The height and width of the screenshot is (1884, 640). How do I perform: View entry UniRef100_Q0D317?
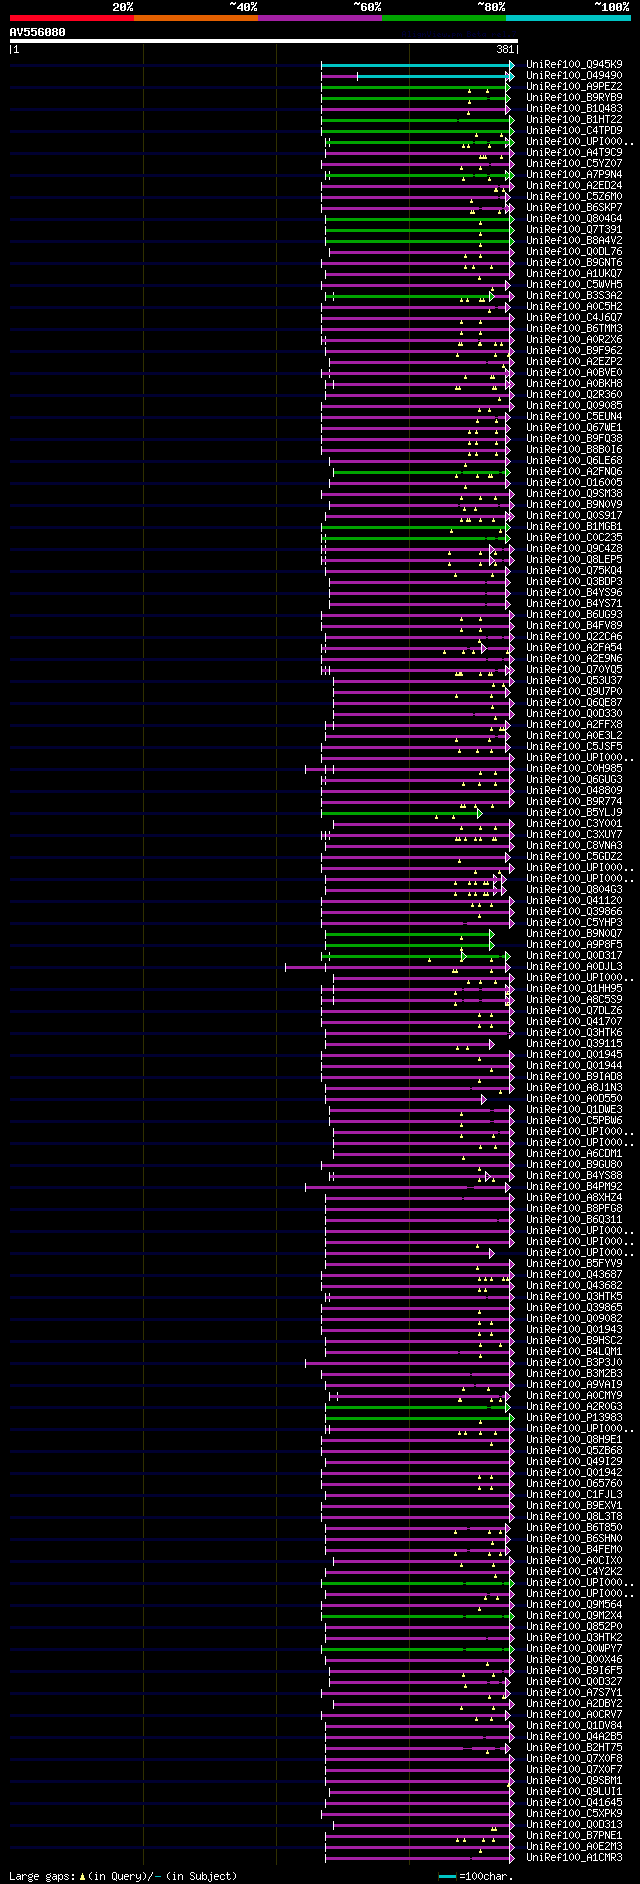pyautogui.click(x=574, y=955)
